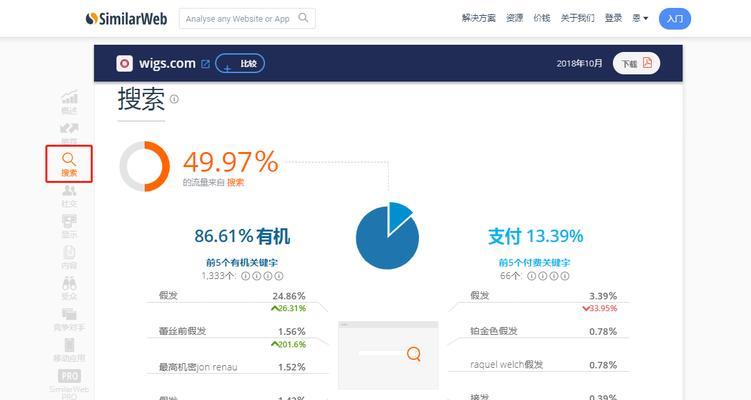Image resolution: width=751 pixels, height=400 pixels.
Task: Click the 86.61% 有机 heading
Action: click(x=242, y=236)
